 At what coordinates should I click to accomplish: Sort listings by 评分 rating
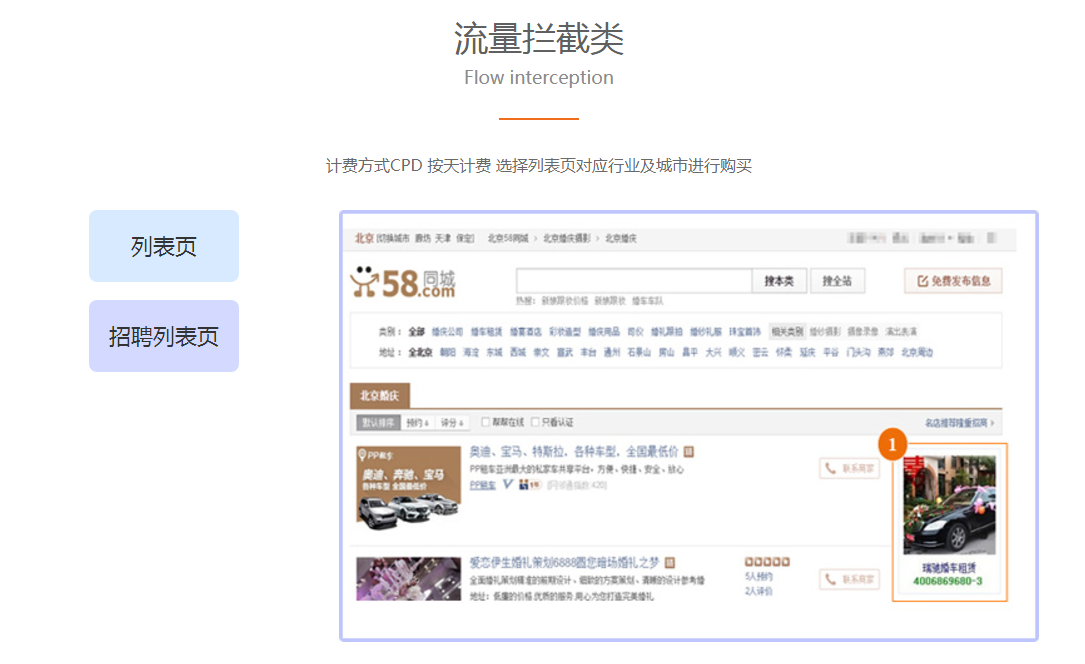point(453,423)
